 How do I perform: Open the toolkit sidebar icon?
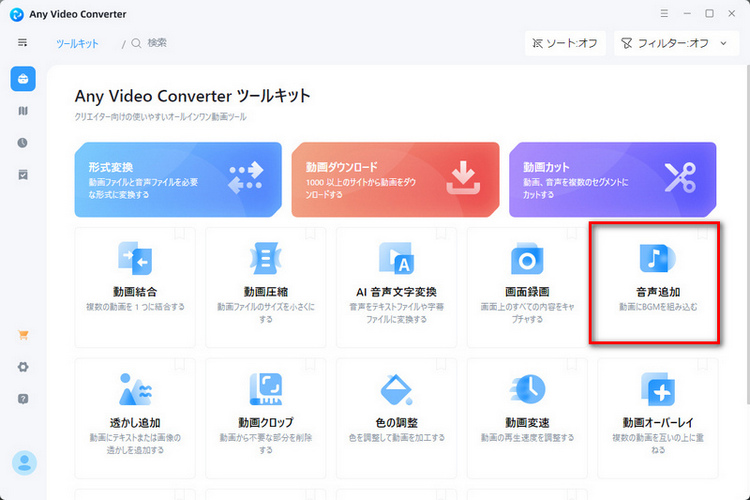(x=23, y=79)
